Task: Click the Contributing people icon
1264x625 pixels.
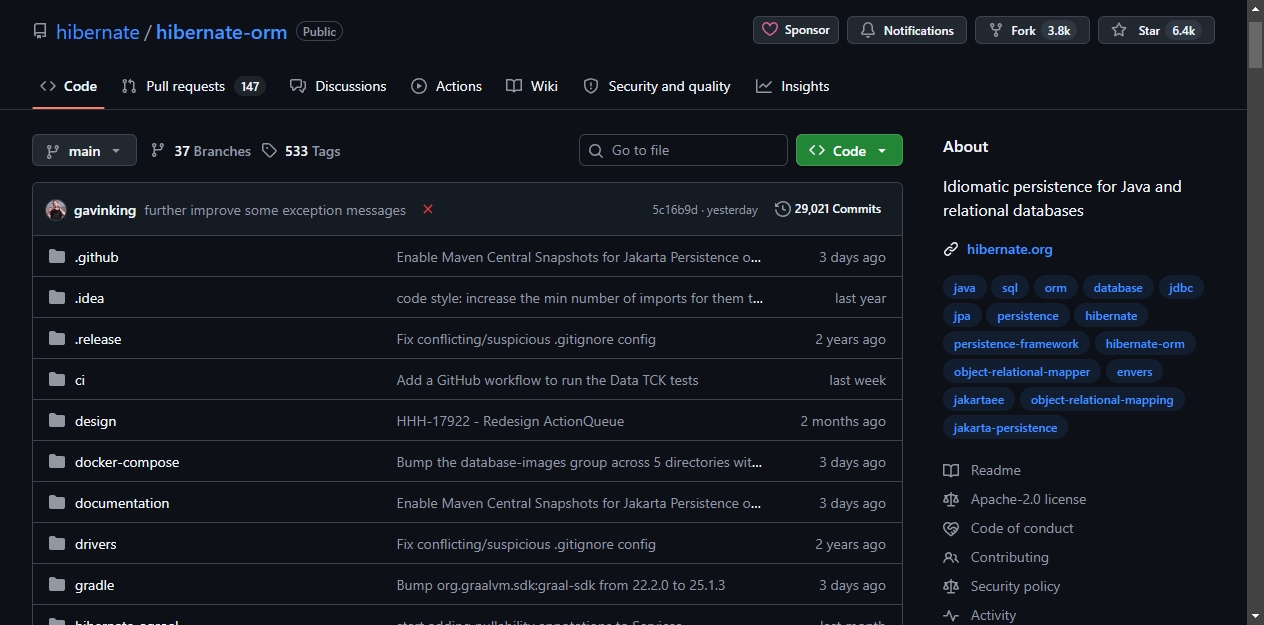Action: 951,557
